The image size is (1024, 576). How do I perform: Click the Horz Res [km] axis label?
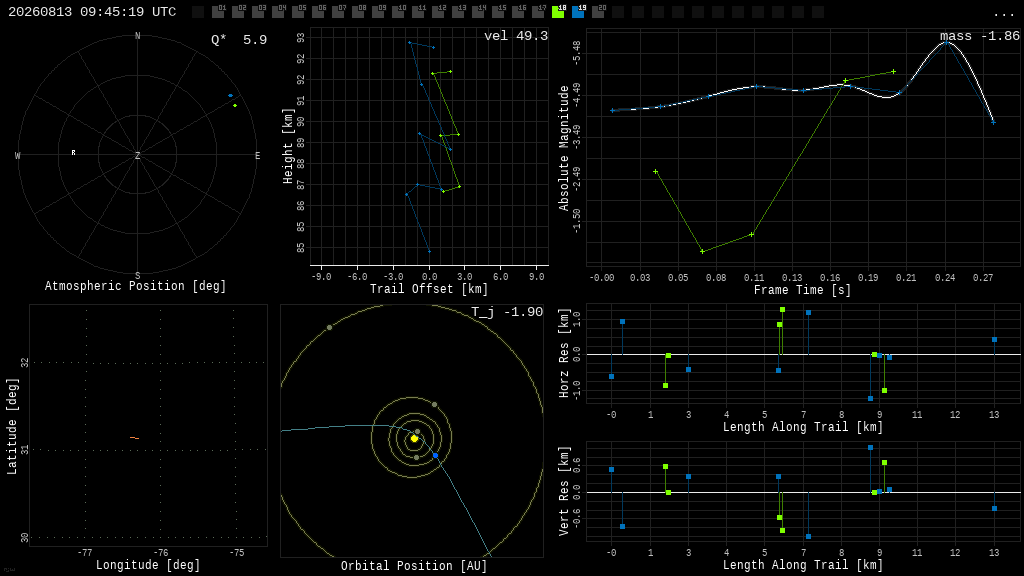pos(564,353)
